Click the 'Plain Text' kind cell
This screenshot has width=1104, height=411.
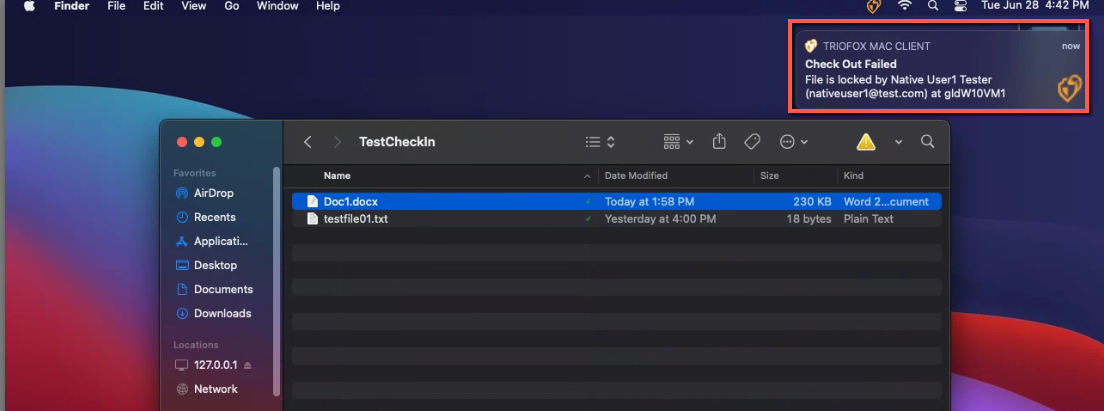(x=869, y=219)
